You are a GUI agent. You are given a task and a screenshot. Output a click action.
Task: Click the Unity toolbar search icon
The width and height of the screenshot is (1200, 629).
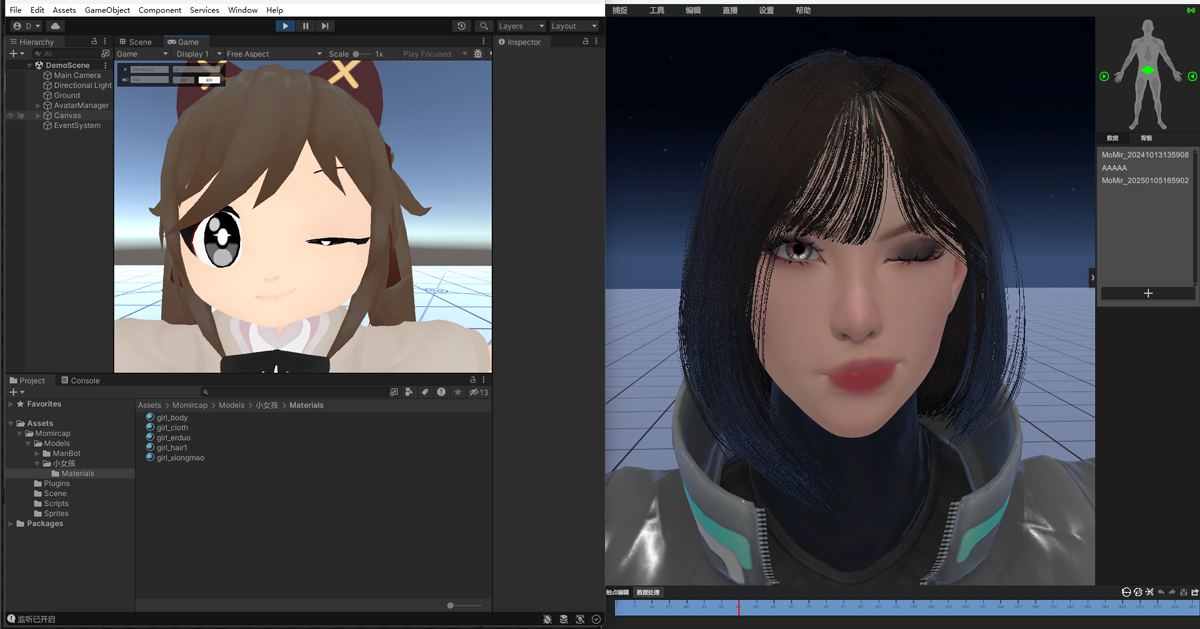[484, 26]
